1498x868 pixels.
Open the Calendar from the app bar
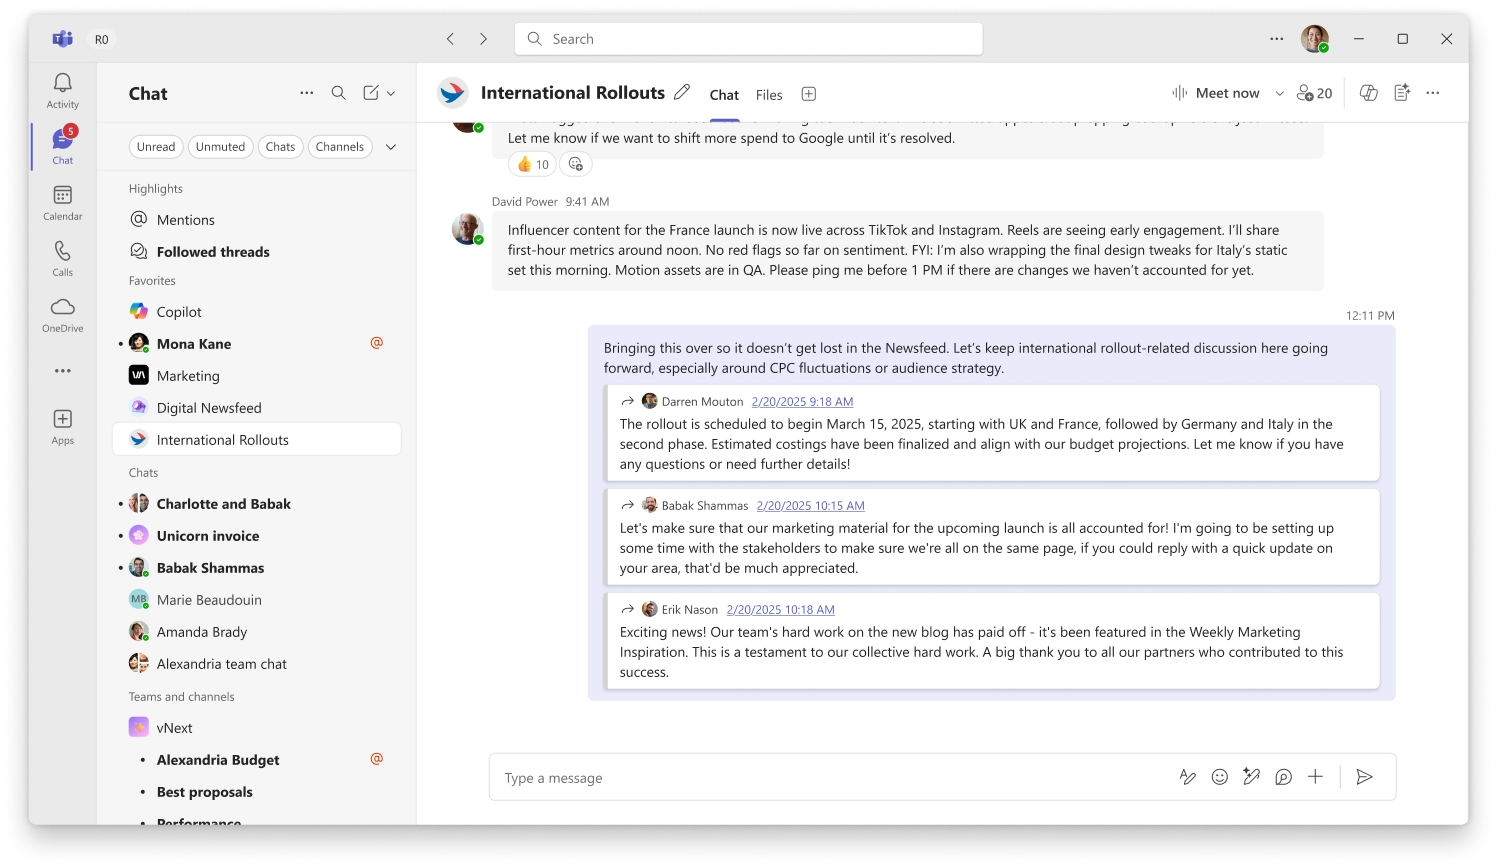click(62, 202)
